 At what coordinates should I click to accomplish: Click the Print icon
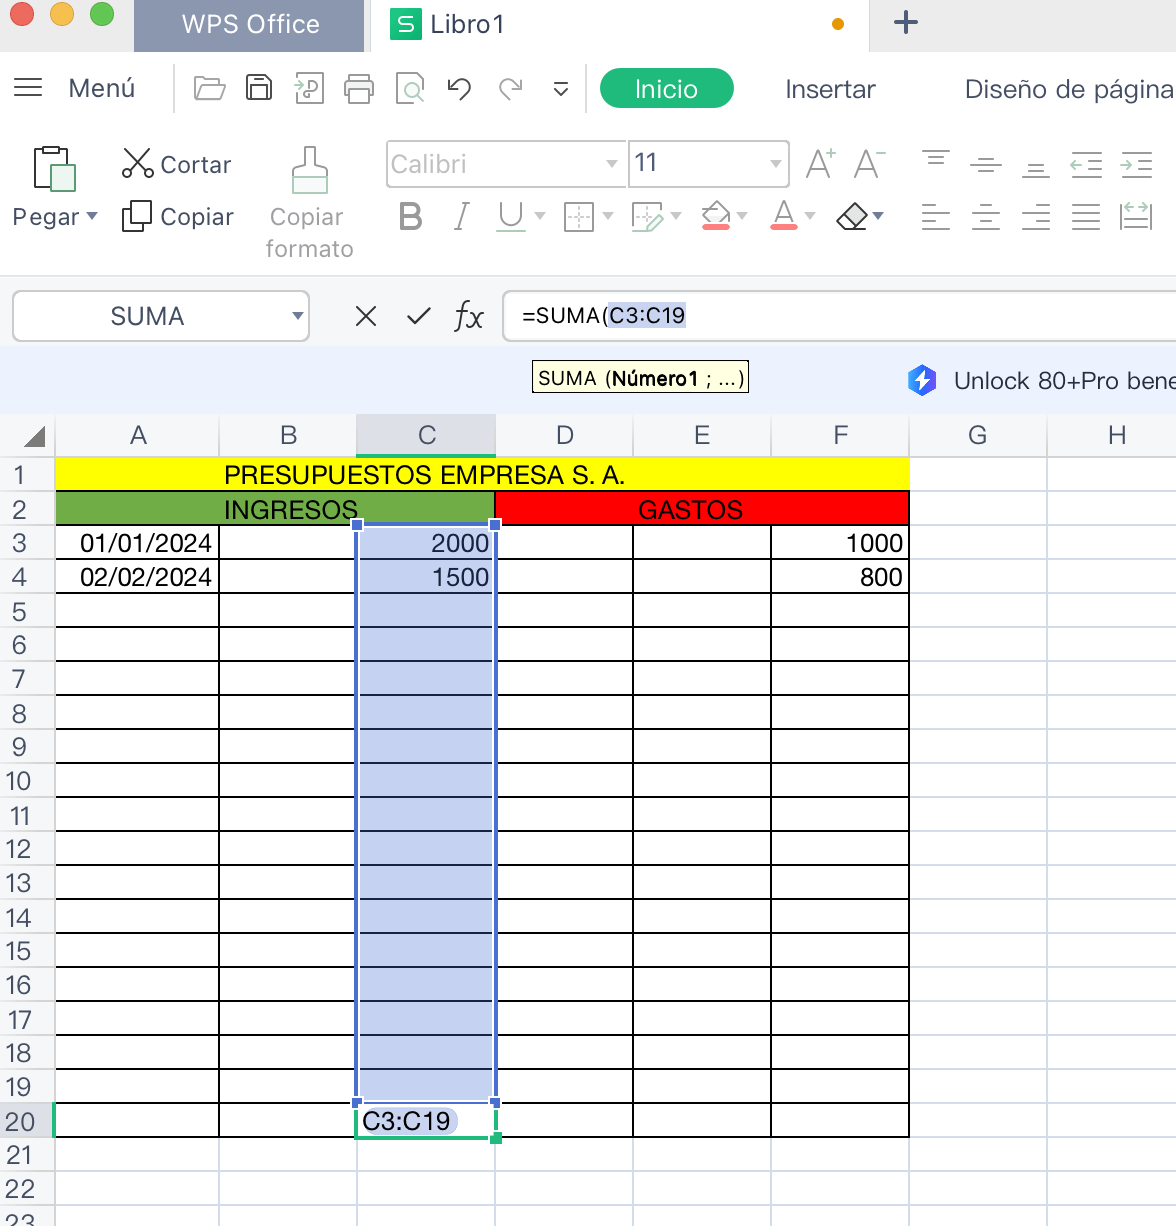(358, 89)
